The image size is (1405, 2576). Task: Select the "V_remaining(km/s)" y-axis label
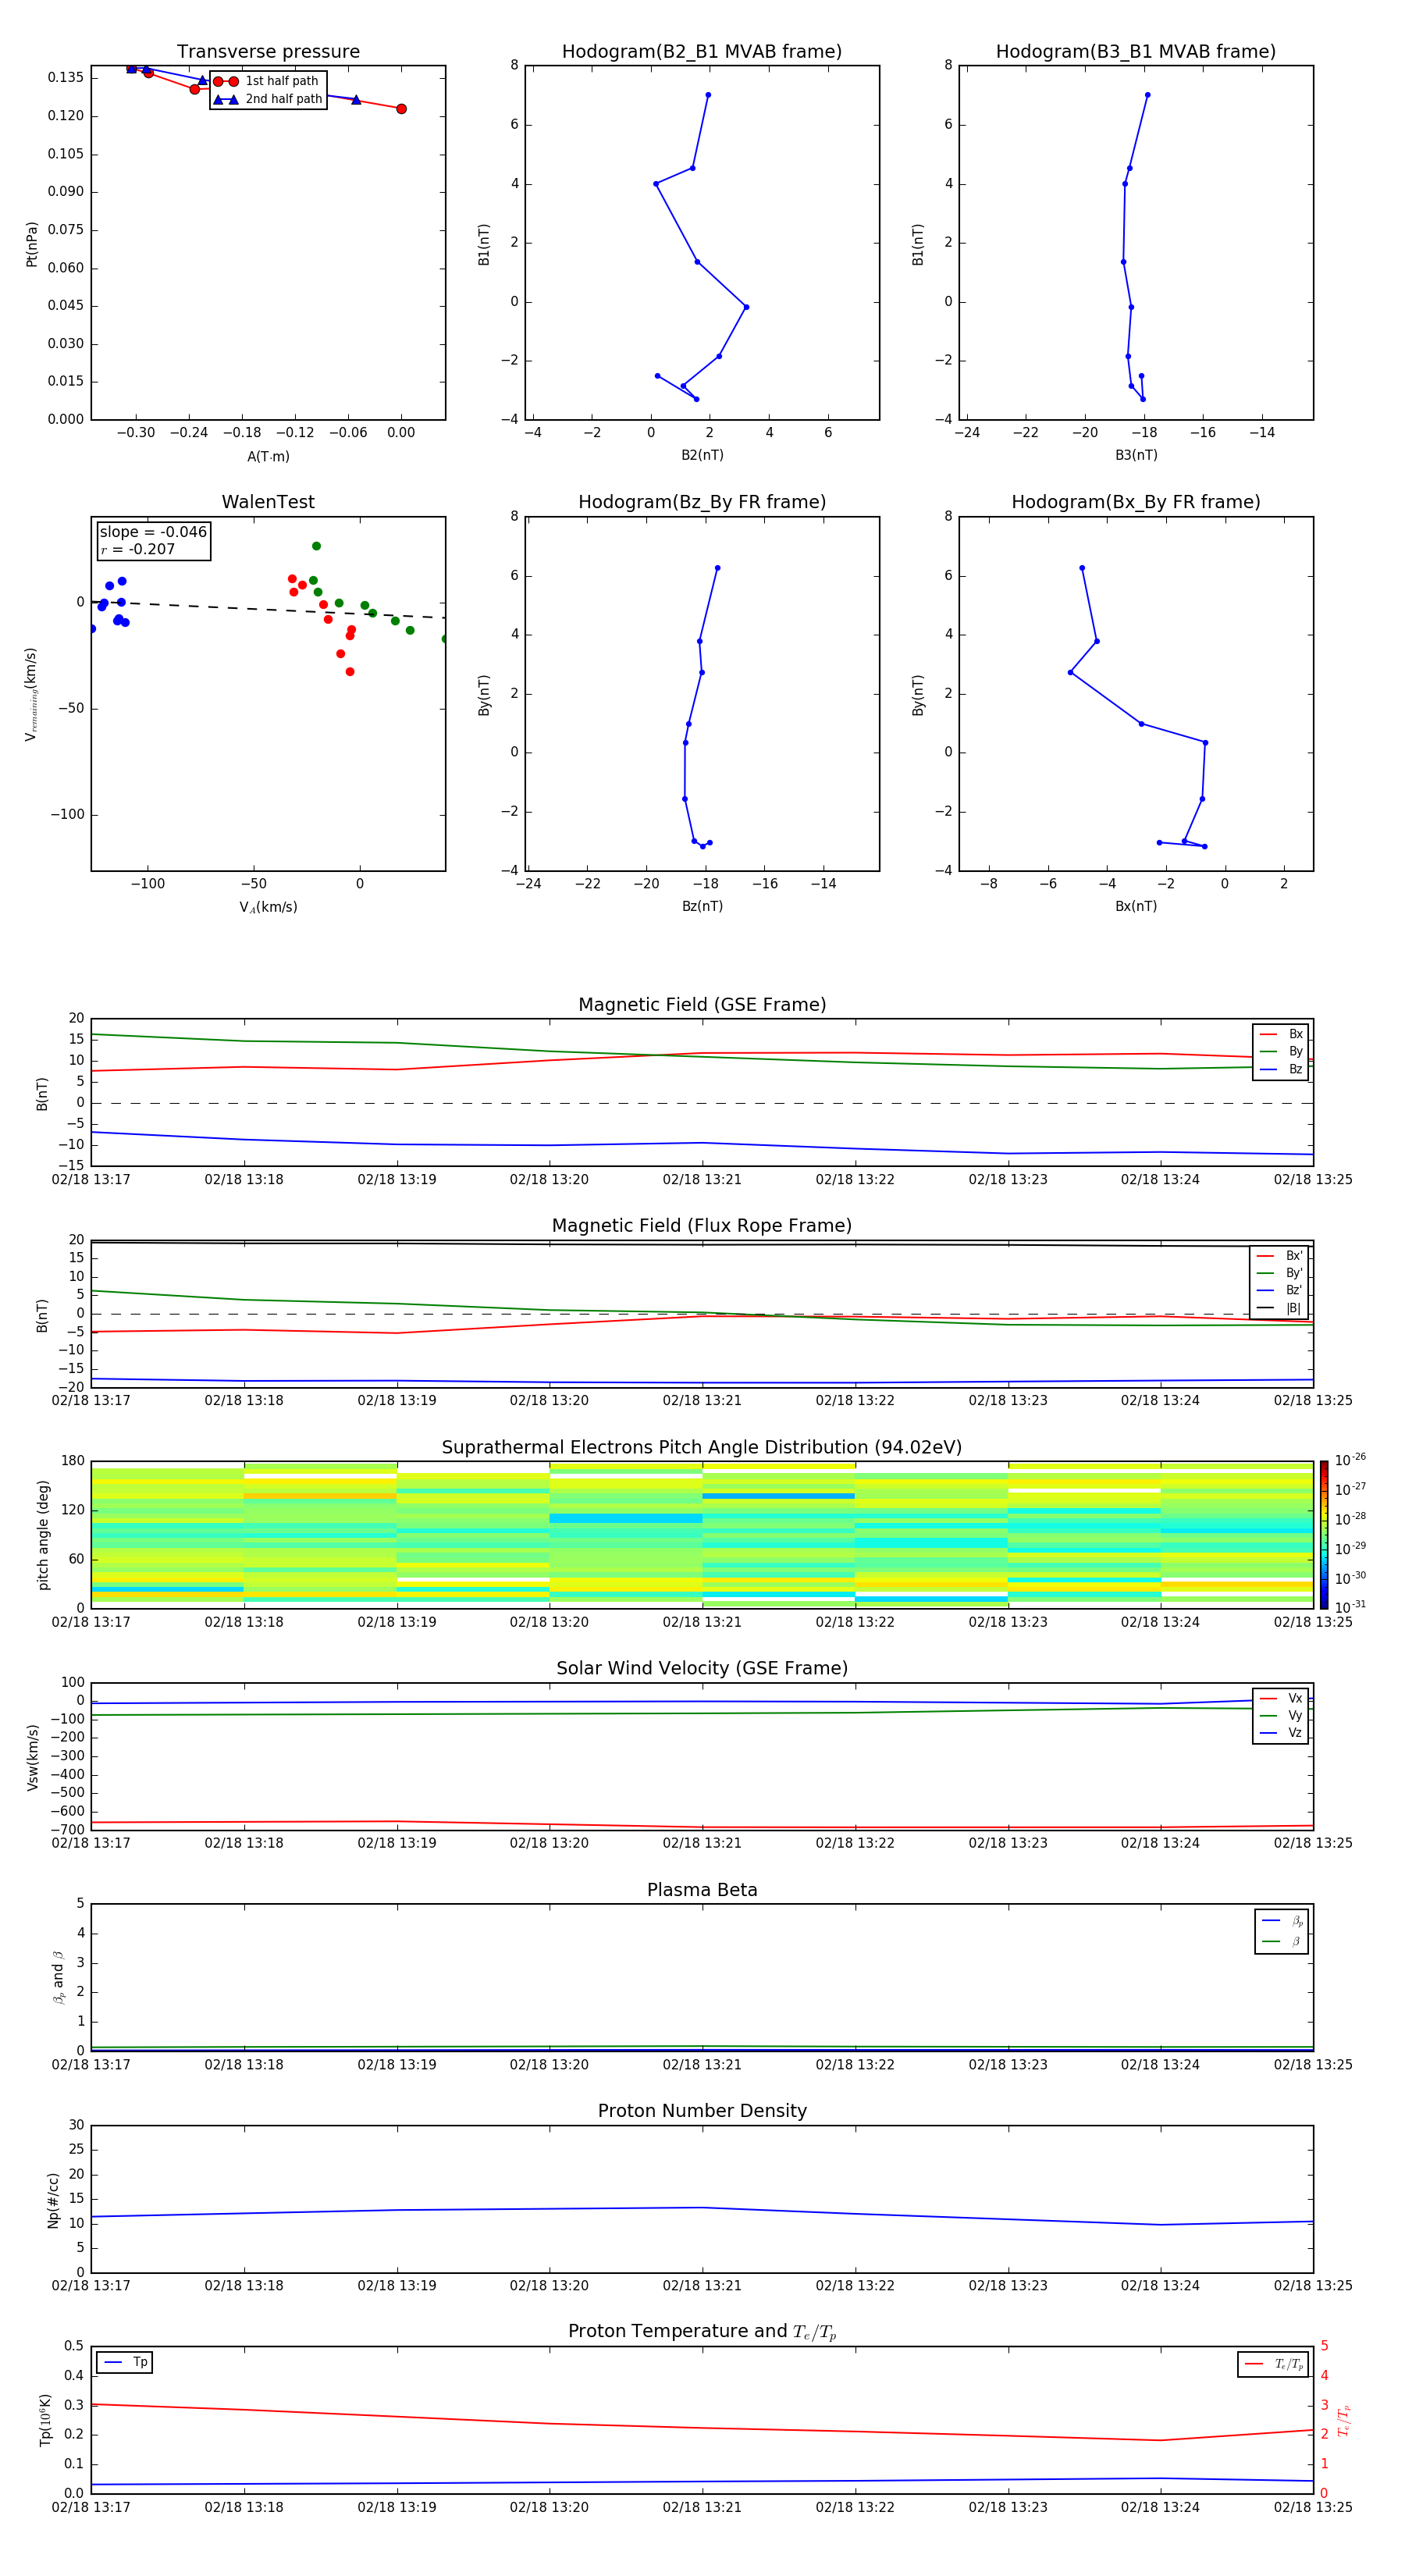[31, 694]
